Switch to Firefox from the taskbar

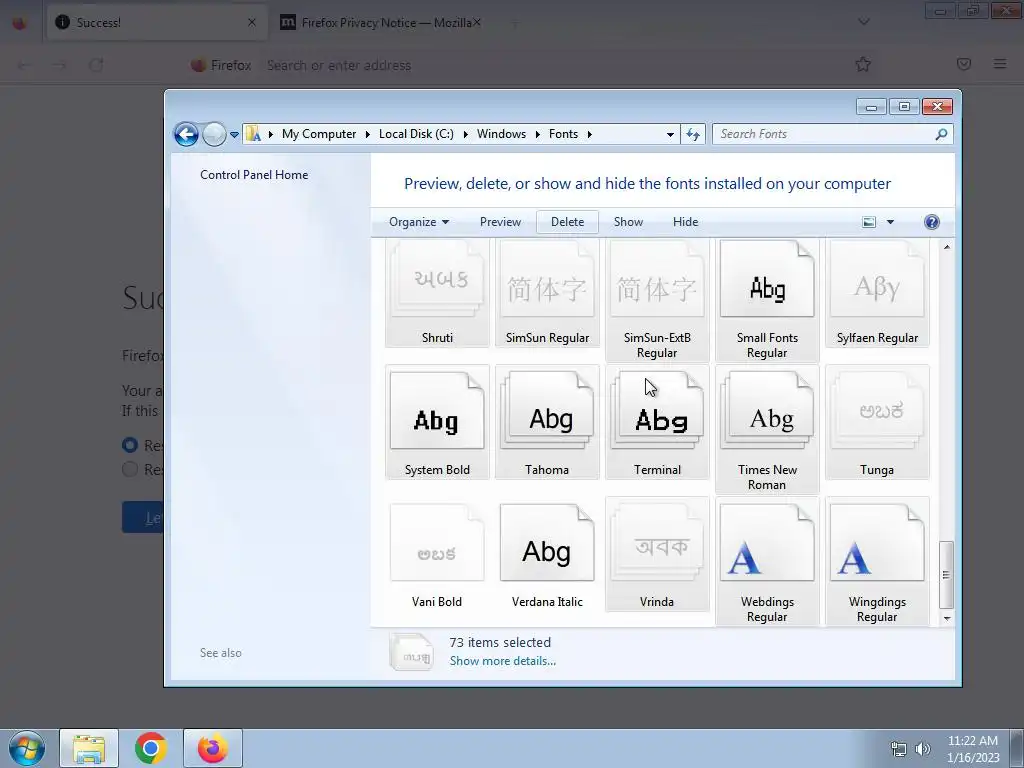click(x=213, y=748)
